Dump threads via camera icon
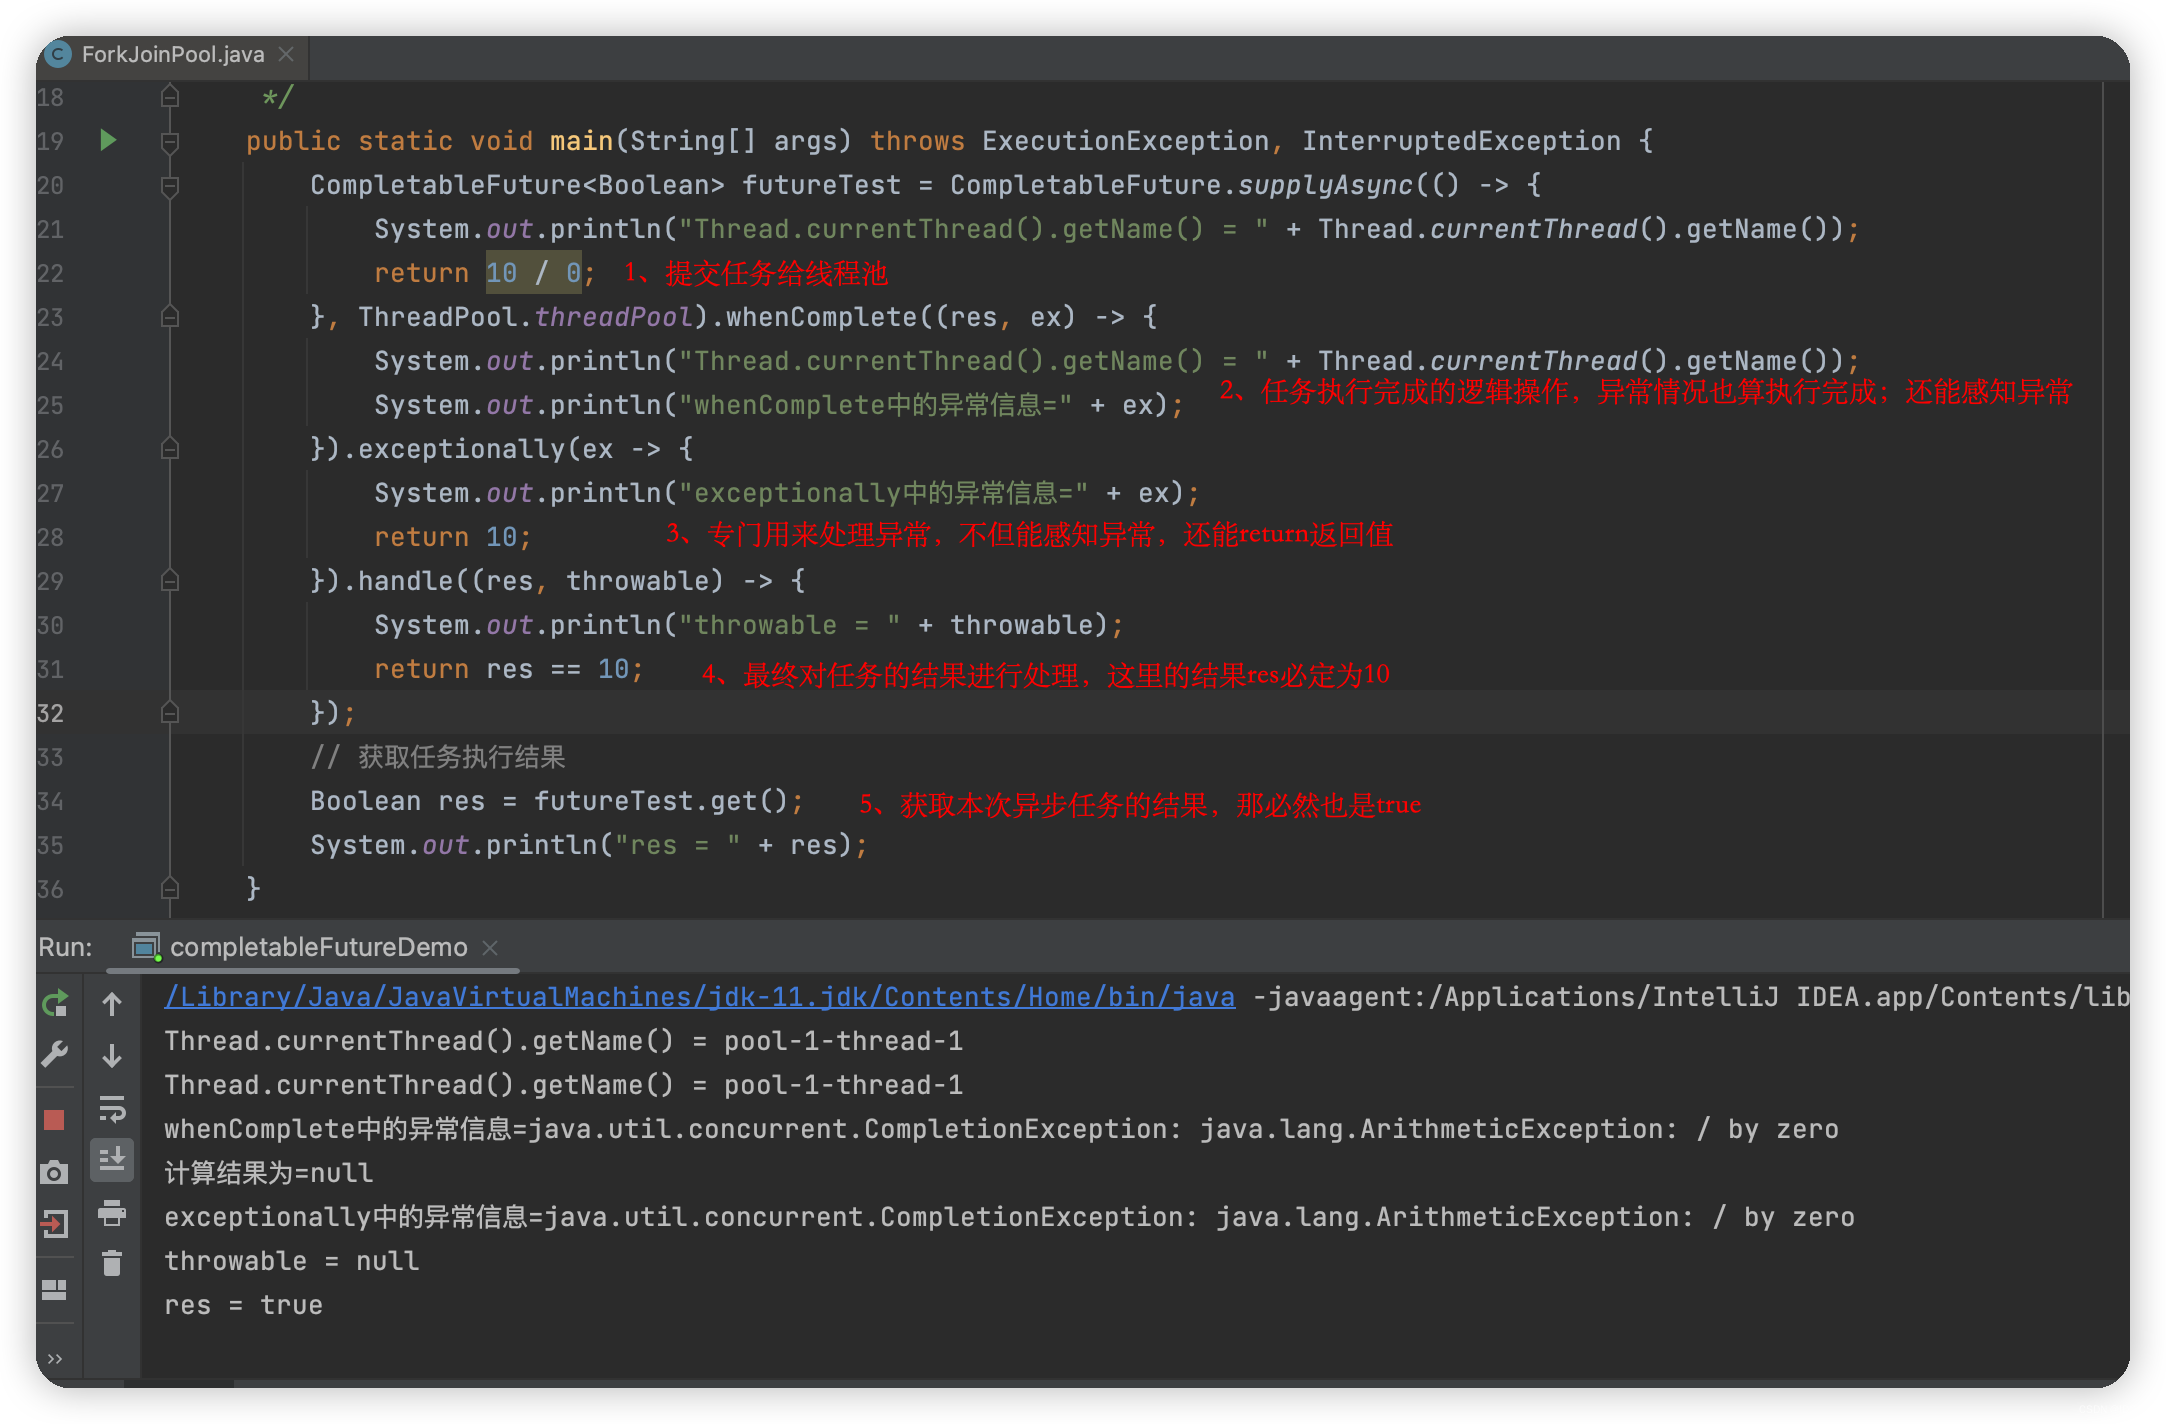This screenshot has height=1424, width=2166. point(55,1172)
